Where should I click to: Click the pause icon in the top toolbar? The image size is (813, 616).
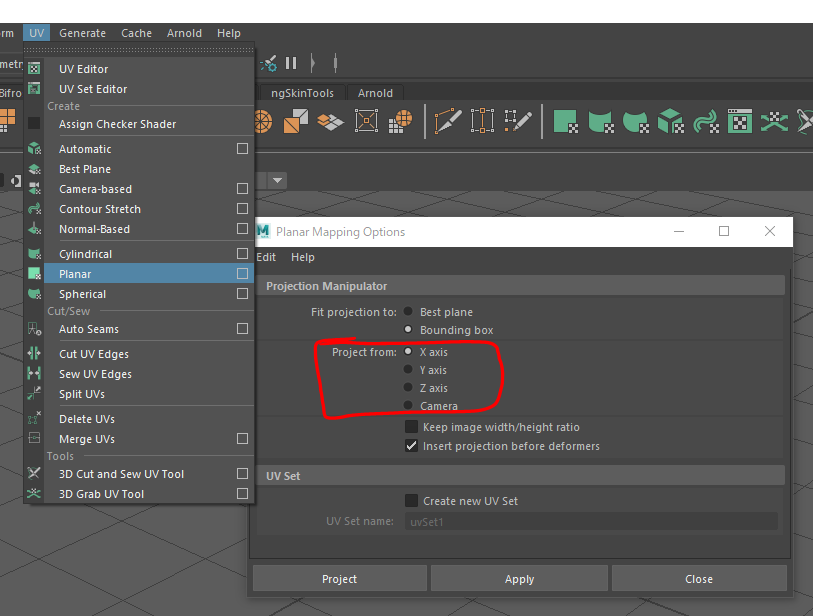[x=291, y=63]
